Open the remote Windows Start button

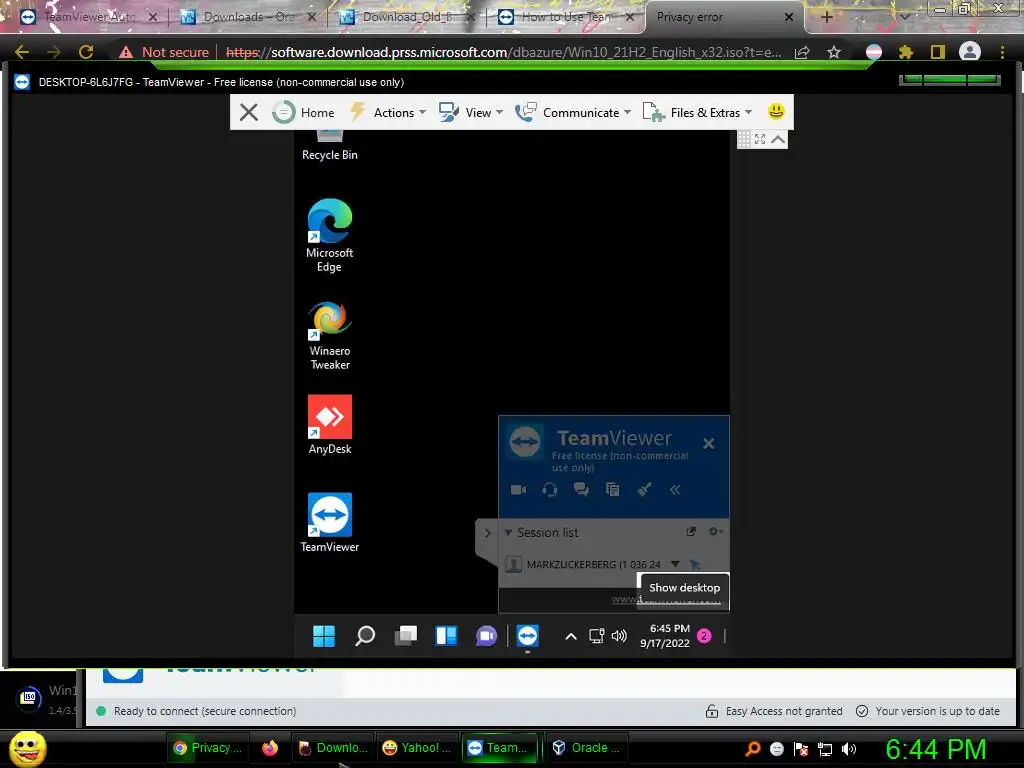324,635
